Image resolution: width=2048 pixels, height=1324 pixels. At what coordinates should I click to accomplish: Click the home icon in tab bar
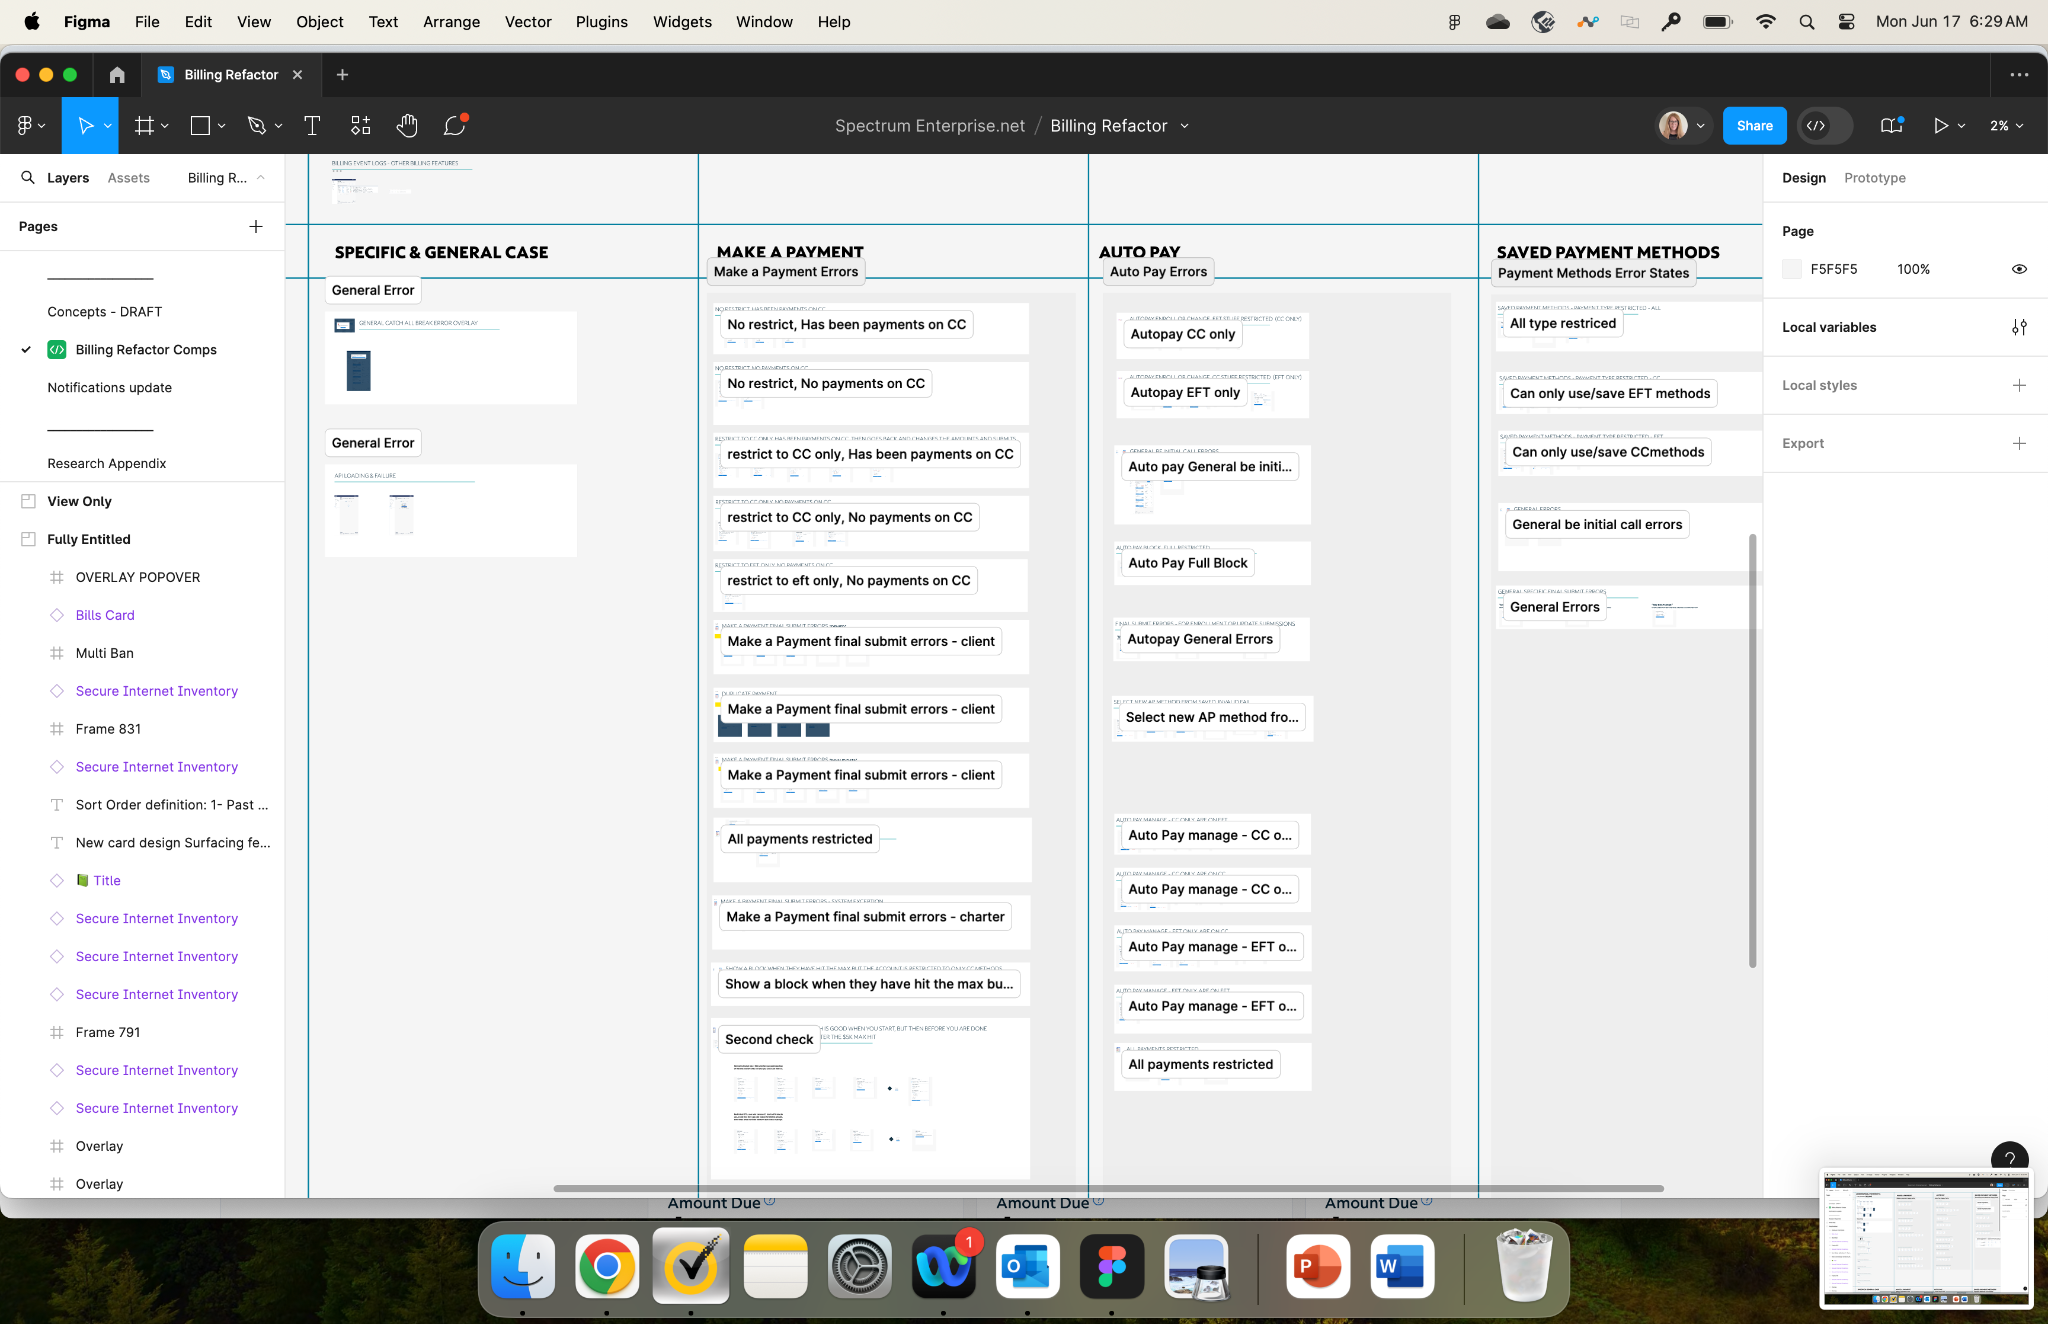click(117, 75)
